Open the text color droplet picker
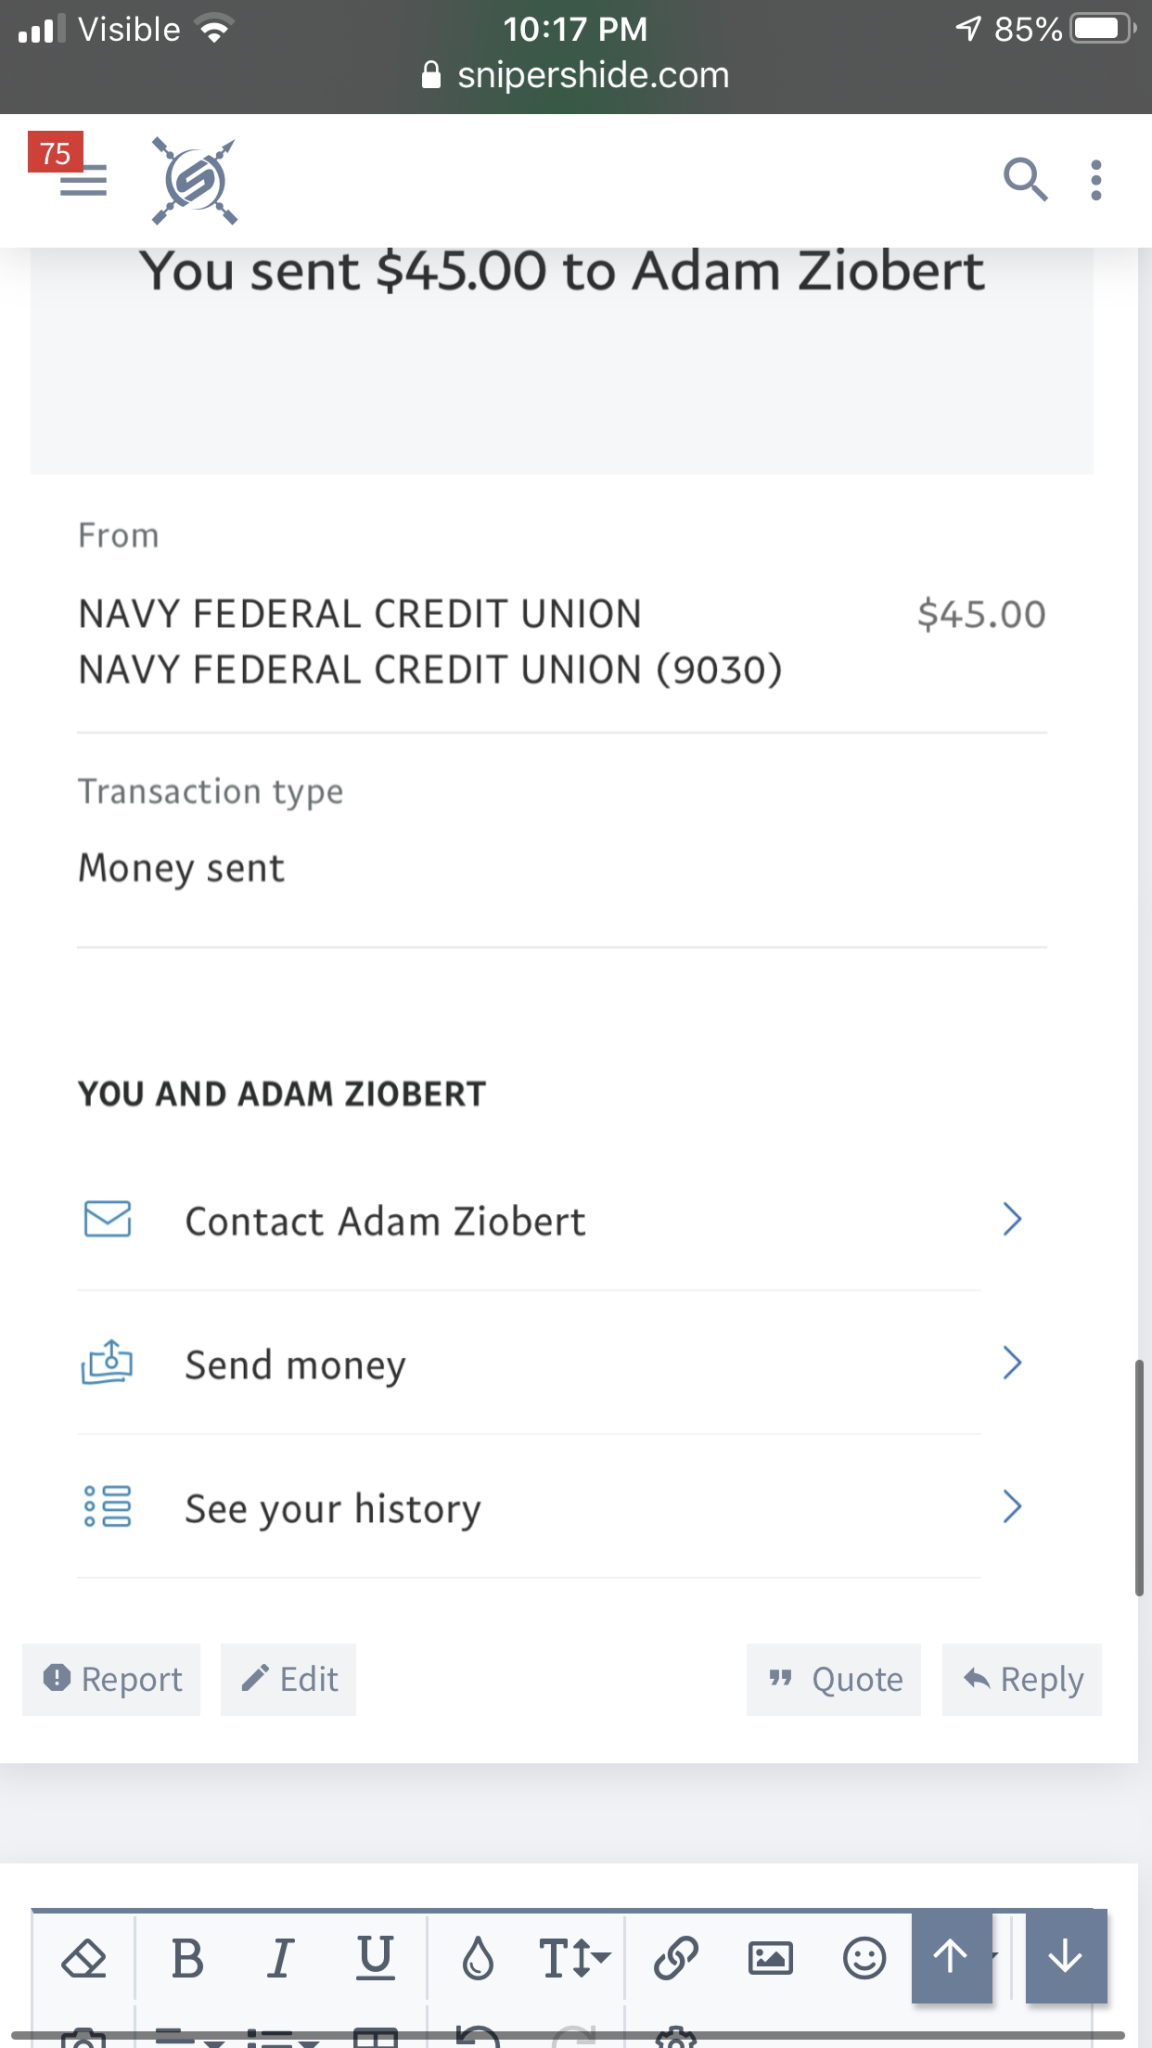This screenshot has height=2048, width=1152. (478, 1958)
